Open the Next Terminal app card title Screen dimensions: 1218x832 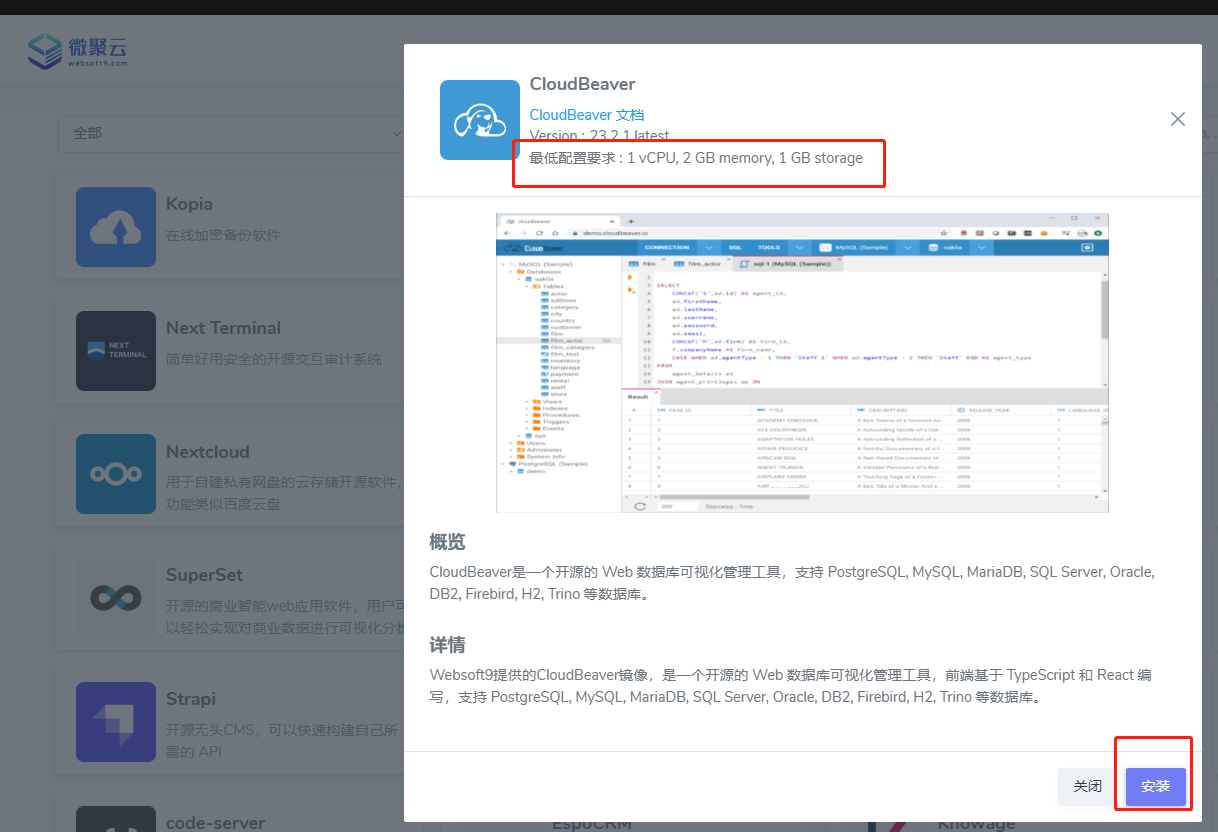coord(223,328)
